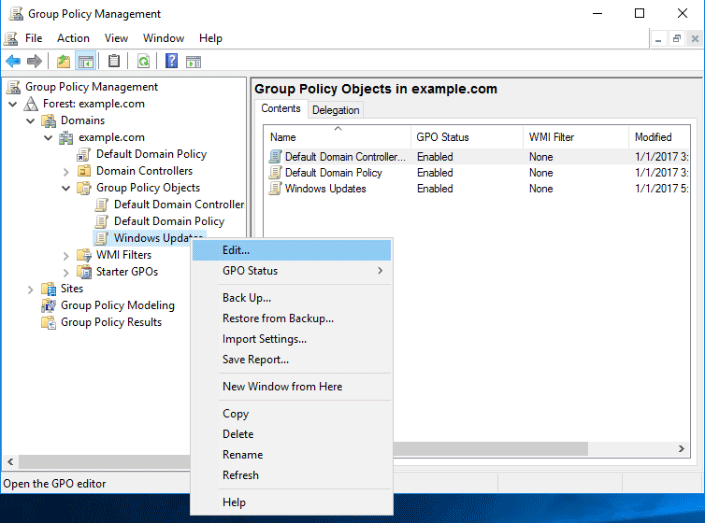The image size is (705, 523).
Task: Switch to the Contents tab
Action: pyautogui.click(x=281, y=108)
